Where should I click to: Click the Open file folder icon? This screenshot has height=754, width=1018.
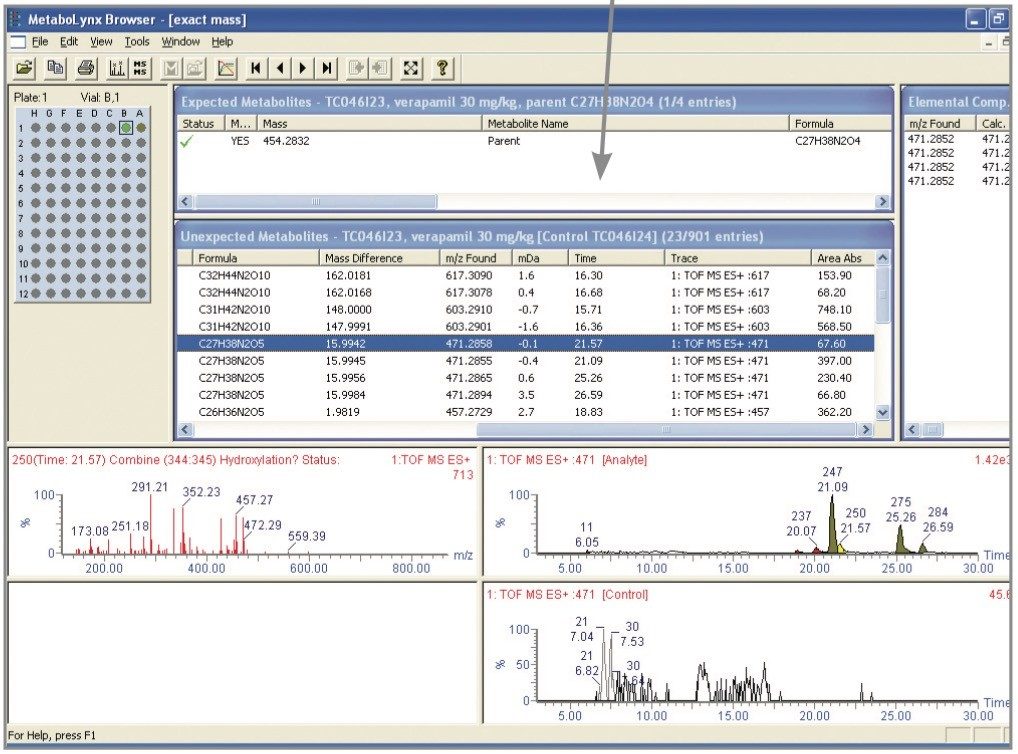(25, 68)
